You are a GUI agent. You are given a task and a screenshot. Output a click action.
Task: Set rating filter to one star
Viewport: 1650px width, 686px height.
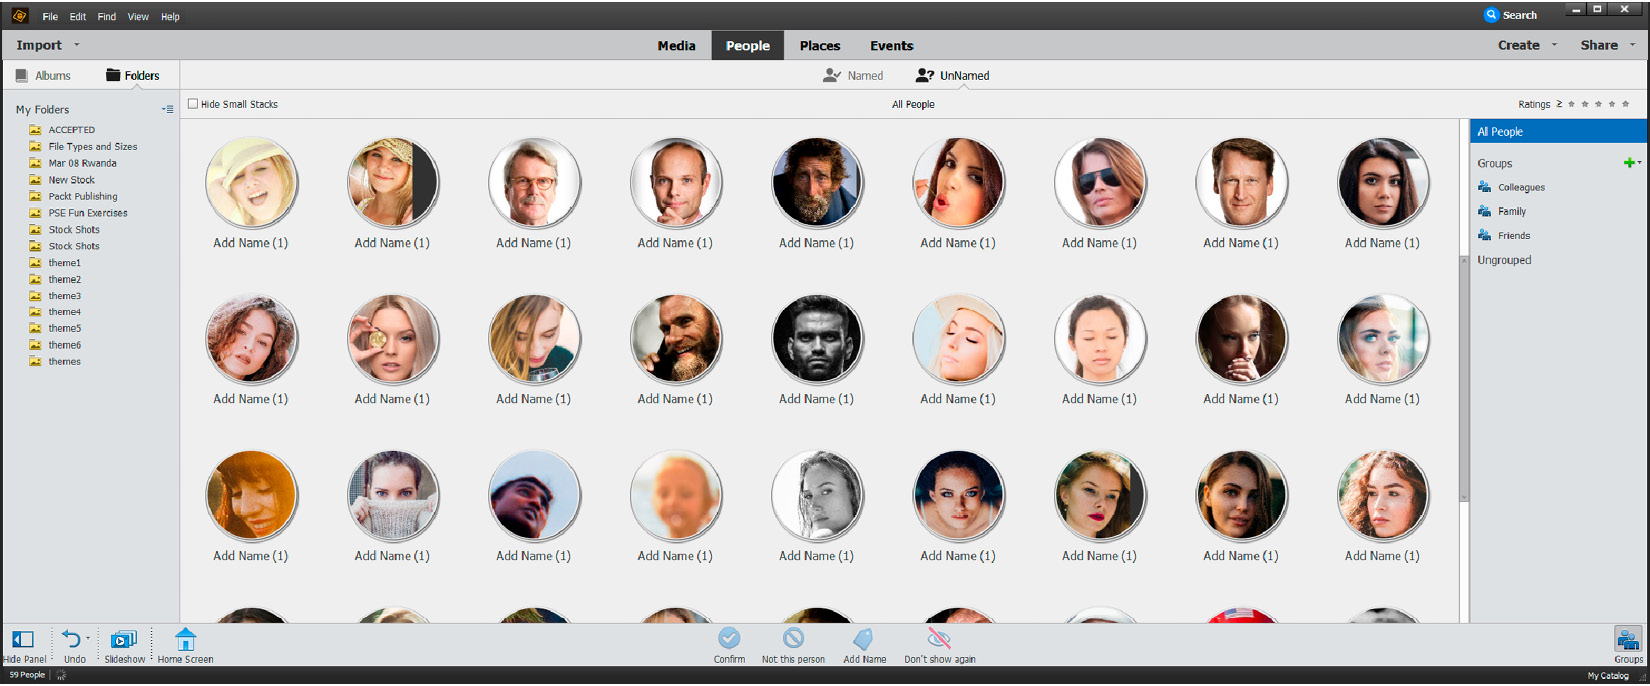click(1572, 104)
